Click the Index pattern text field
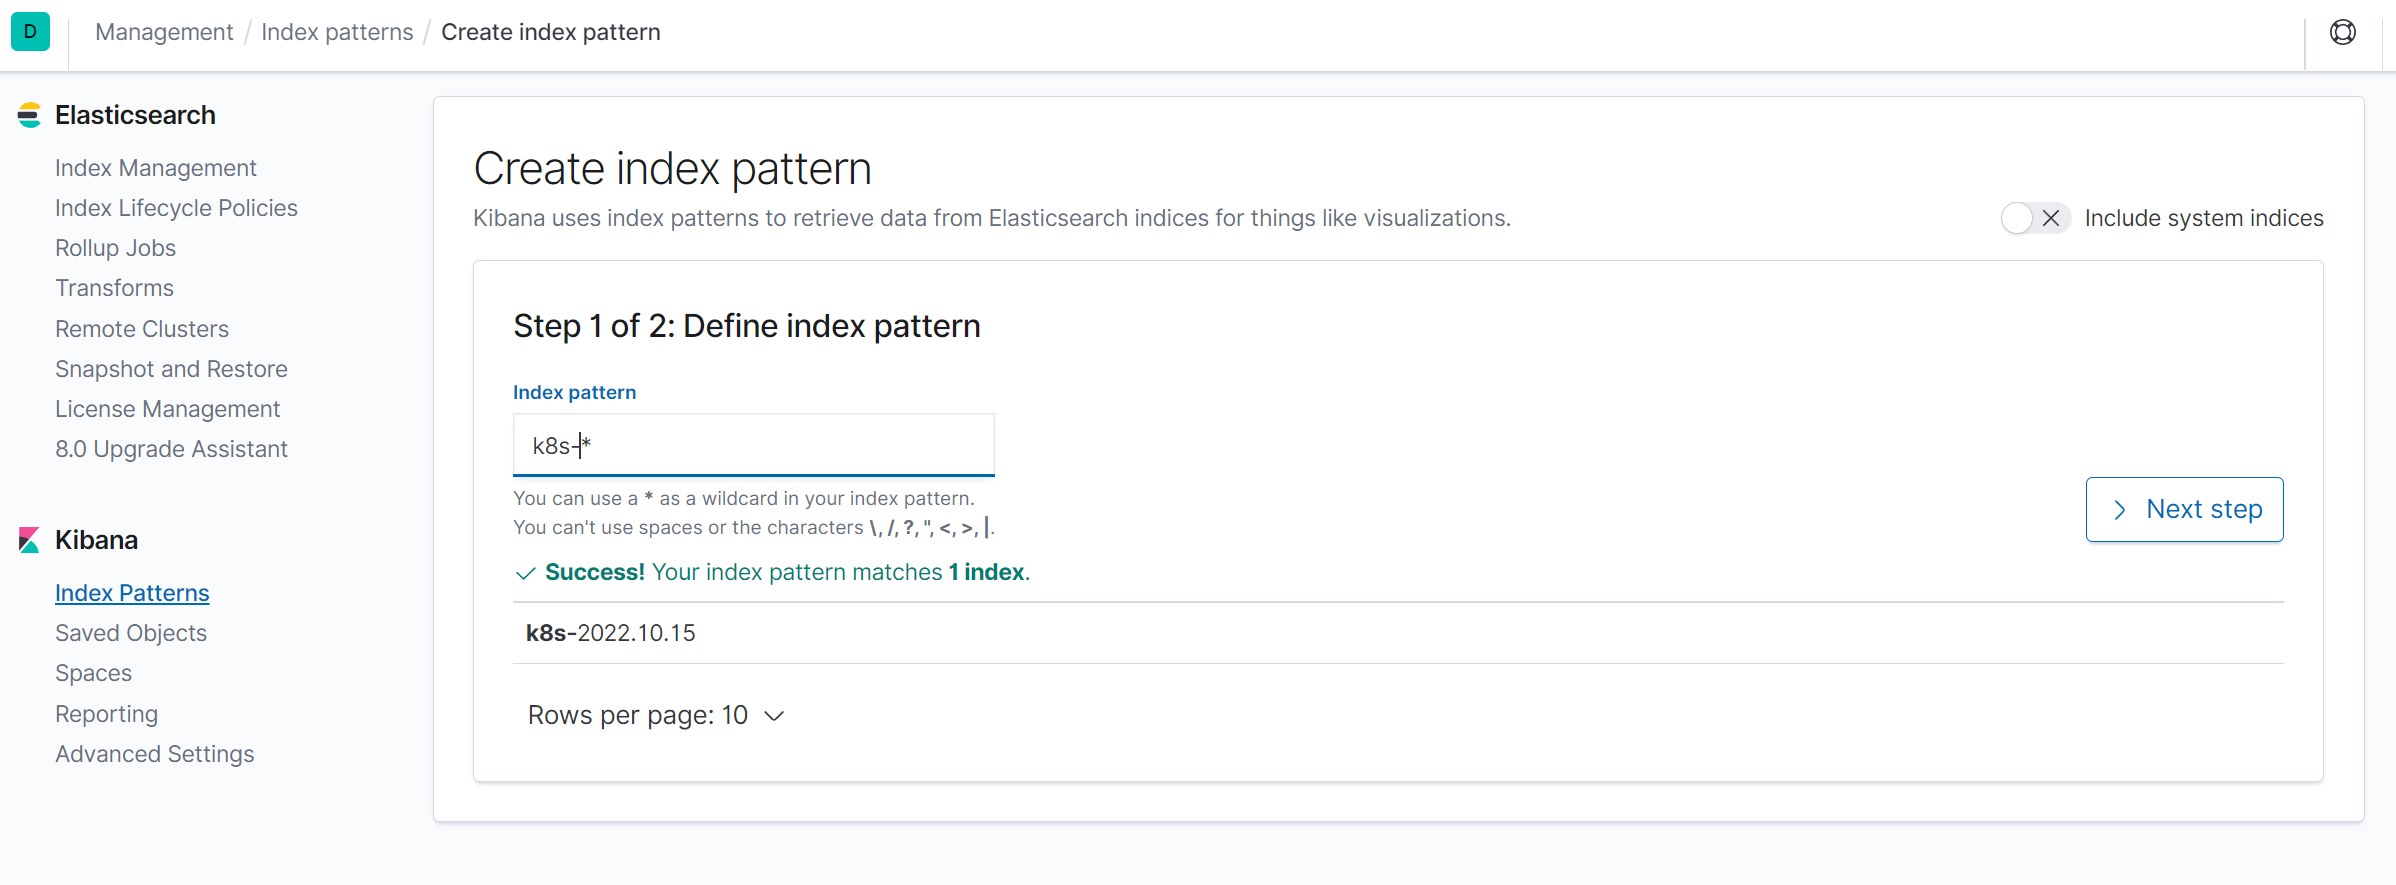2396x885 pixels. pyautogui.click(x=753, y=446)
